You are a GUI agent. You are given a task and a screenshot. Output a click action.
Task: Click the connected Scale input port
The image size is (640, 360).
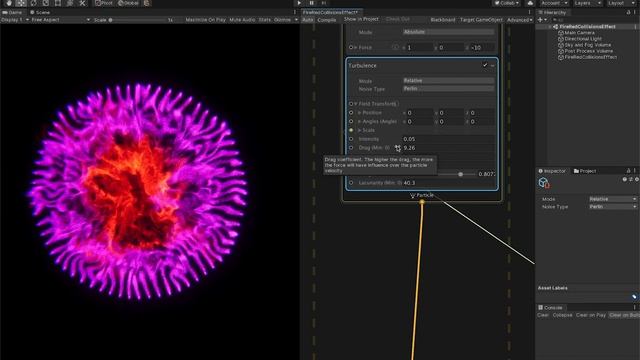pos(351,130)
